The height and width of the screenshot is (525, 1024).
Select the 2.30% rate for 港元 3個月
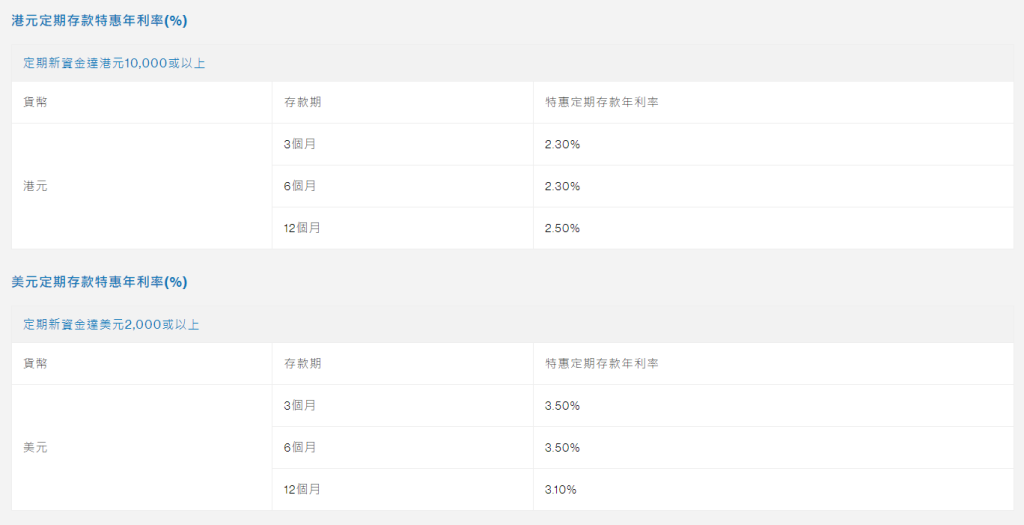(x=562, y=144)
